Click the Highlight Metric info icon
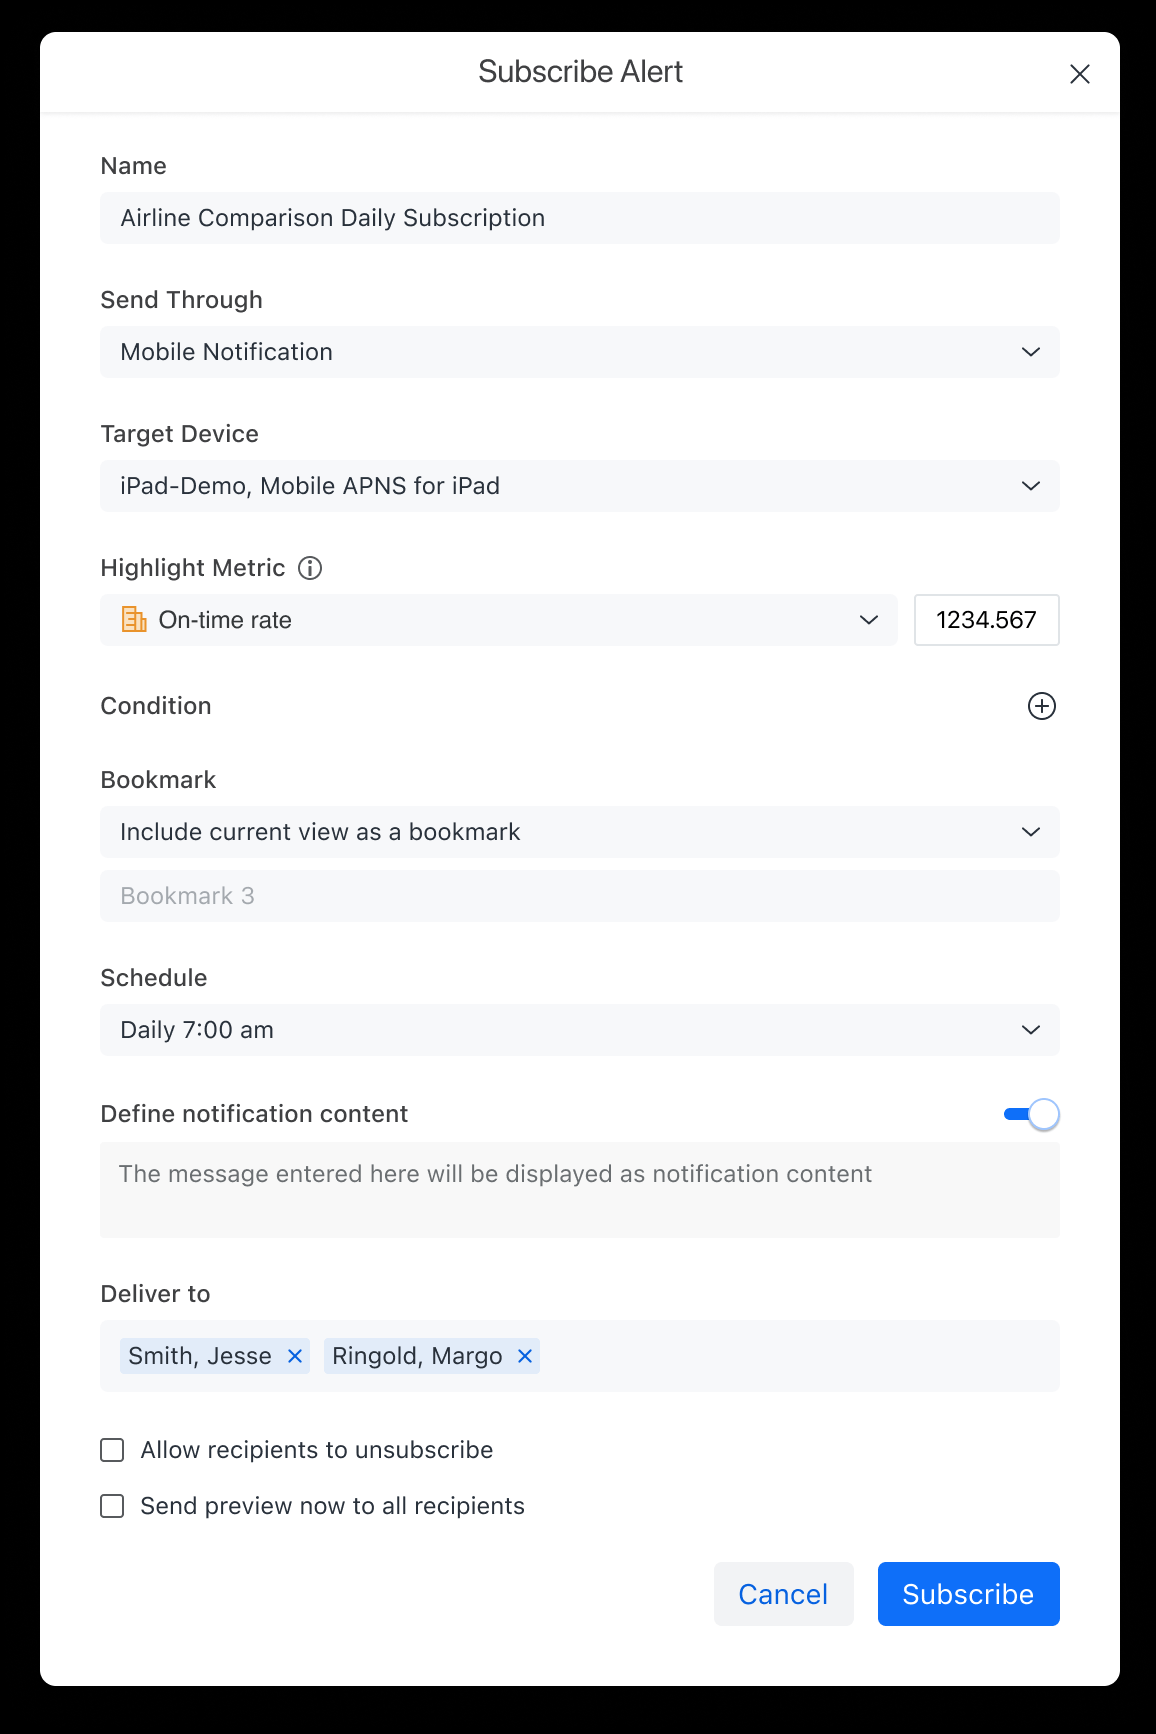 (x=310, y=568)
